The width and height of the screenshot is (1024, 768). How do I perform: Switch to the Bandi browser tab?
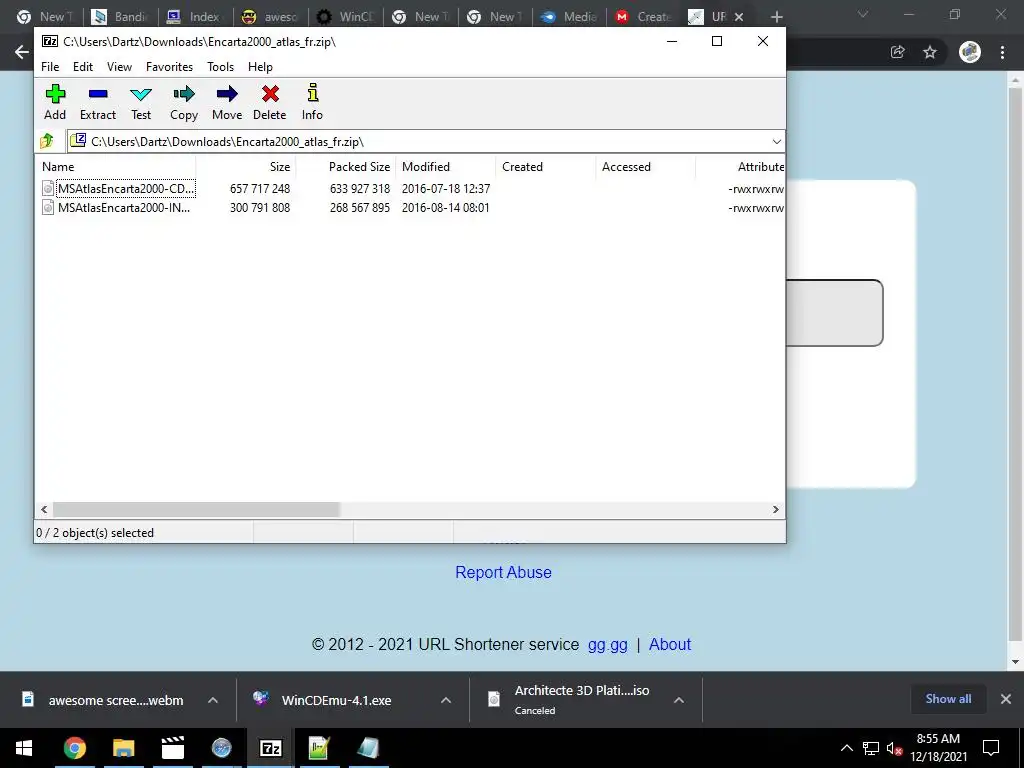[x=121, y=16]
